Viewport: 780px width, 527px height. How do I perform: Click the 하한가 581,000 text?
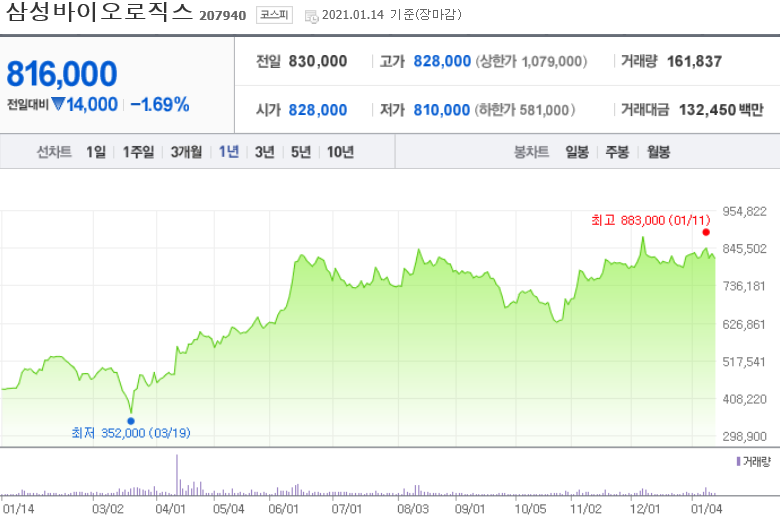(525, 110)
